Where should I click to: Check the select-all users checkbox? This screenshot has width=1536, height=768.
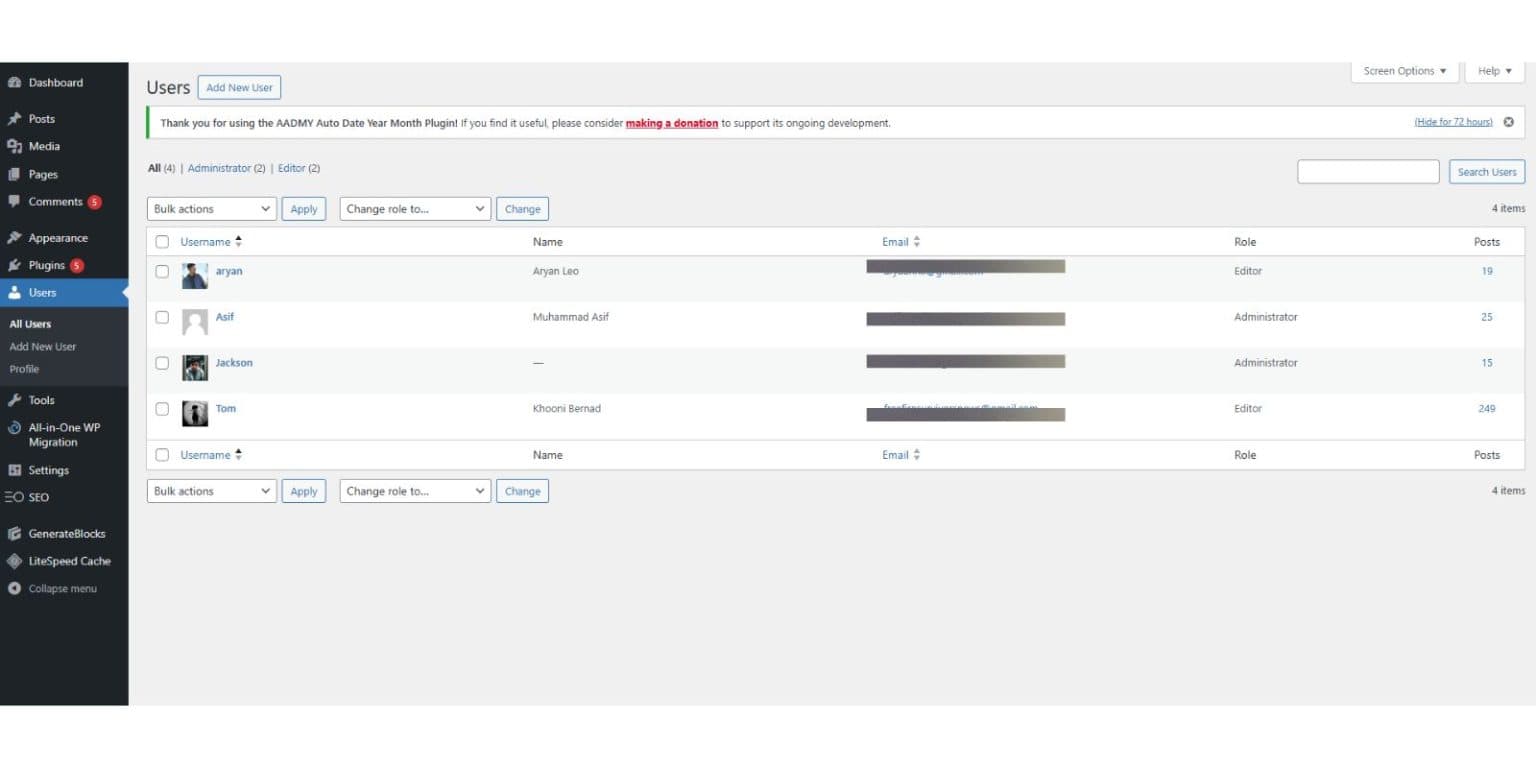162,241
